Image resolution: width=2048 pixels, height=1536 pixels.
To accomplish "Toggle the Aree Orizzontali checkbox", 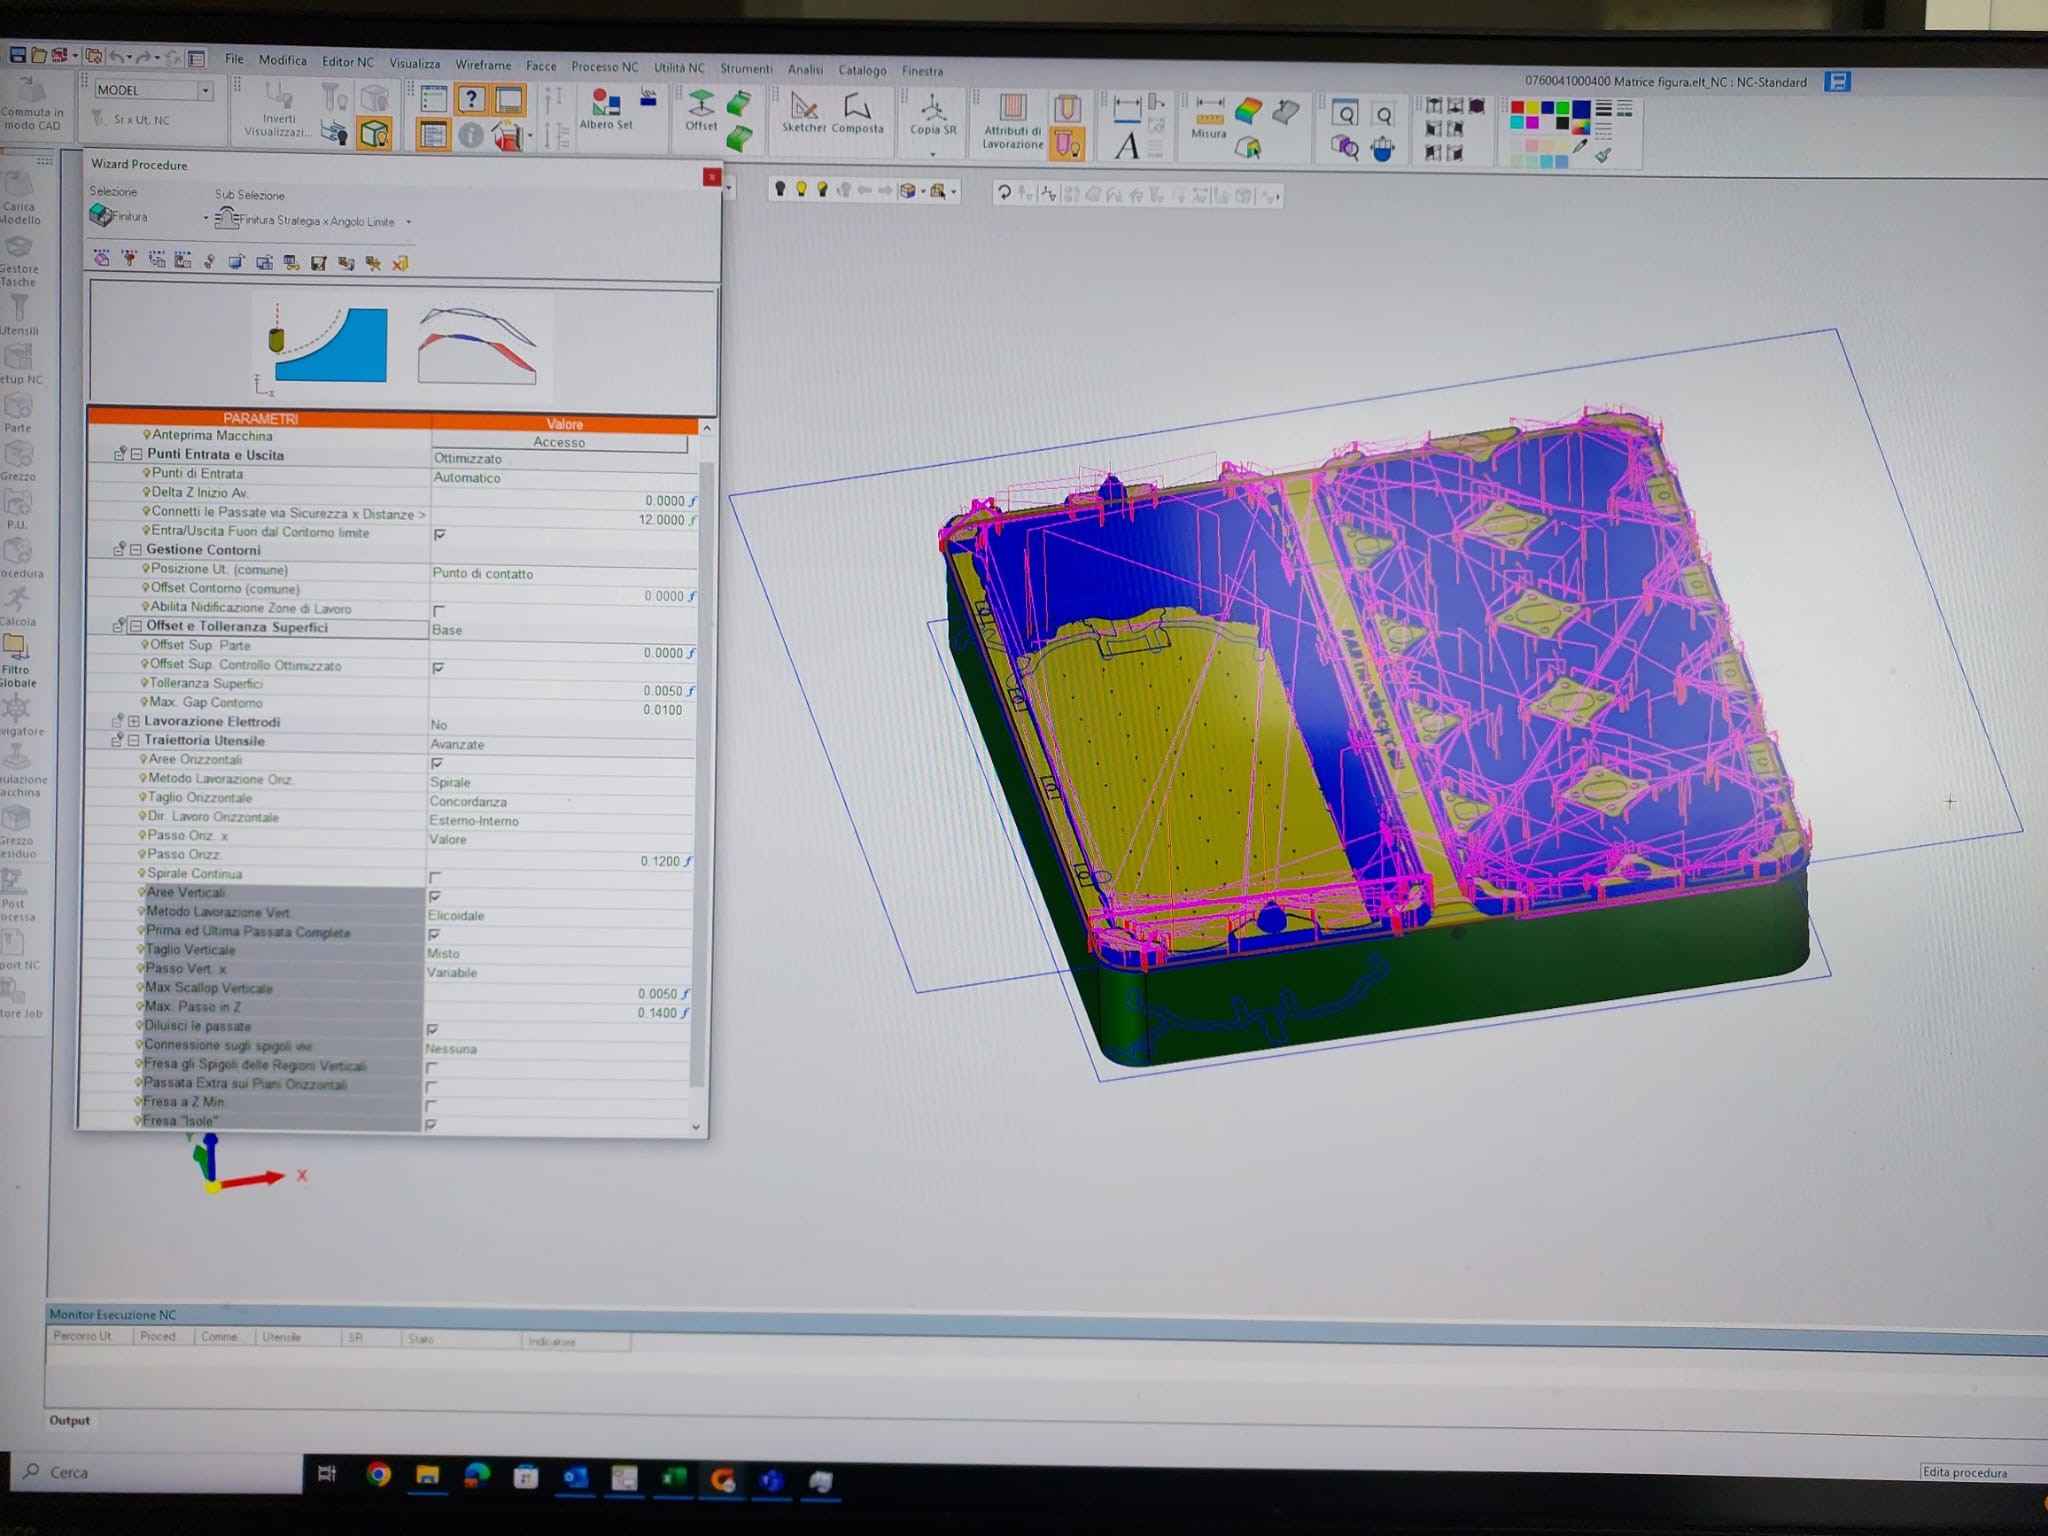I will coord(437,763).
